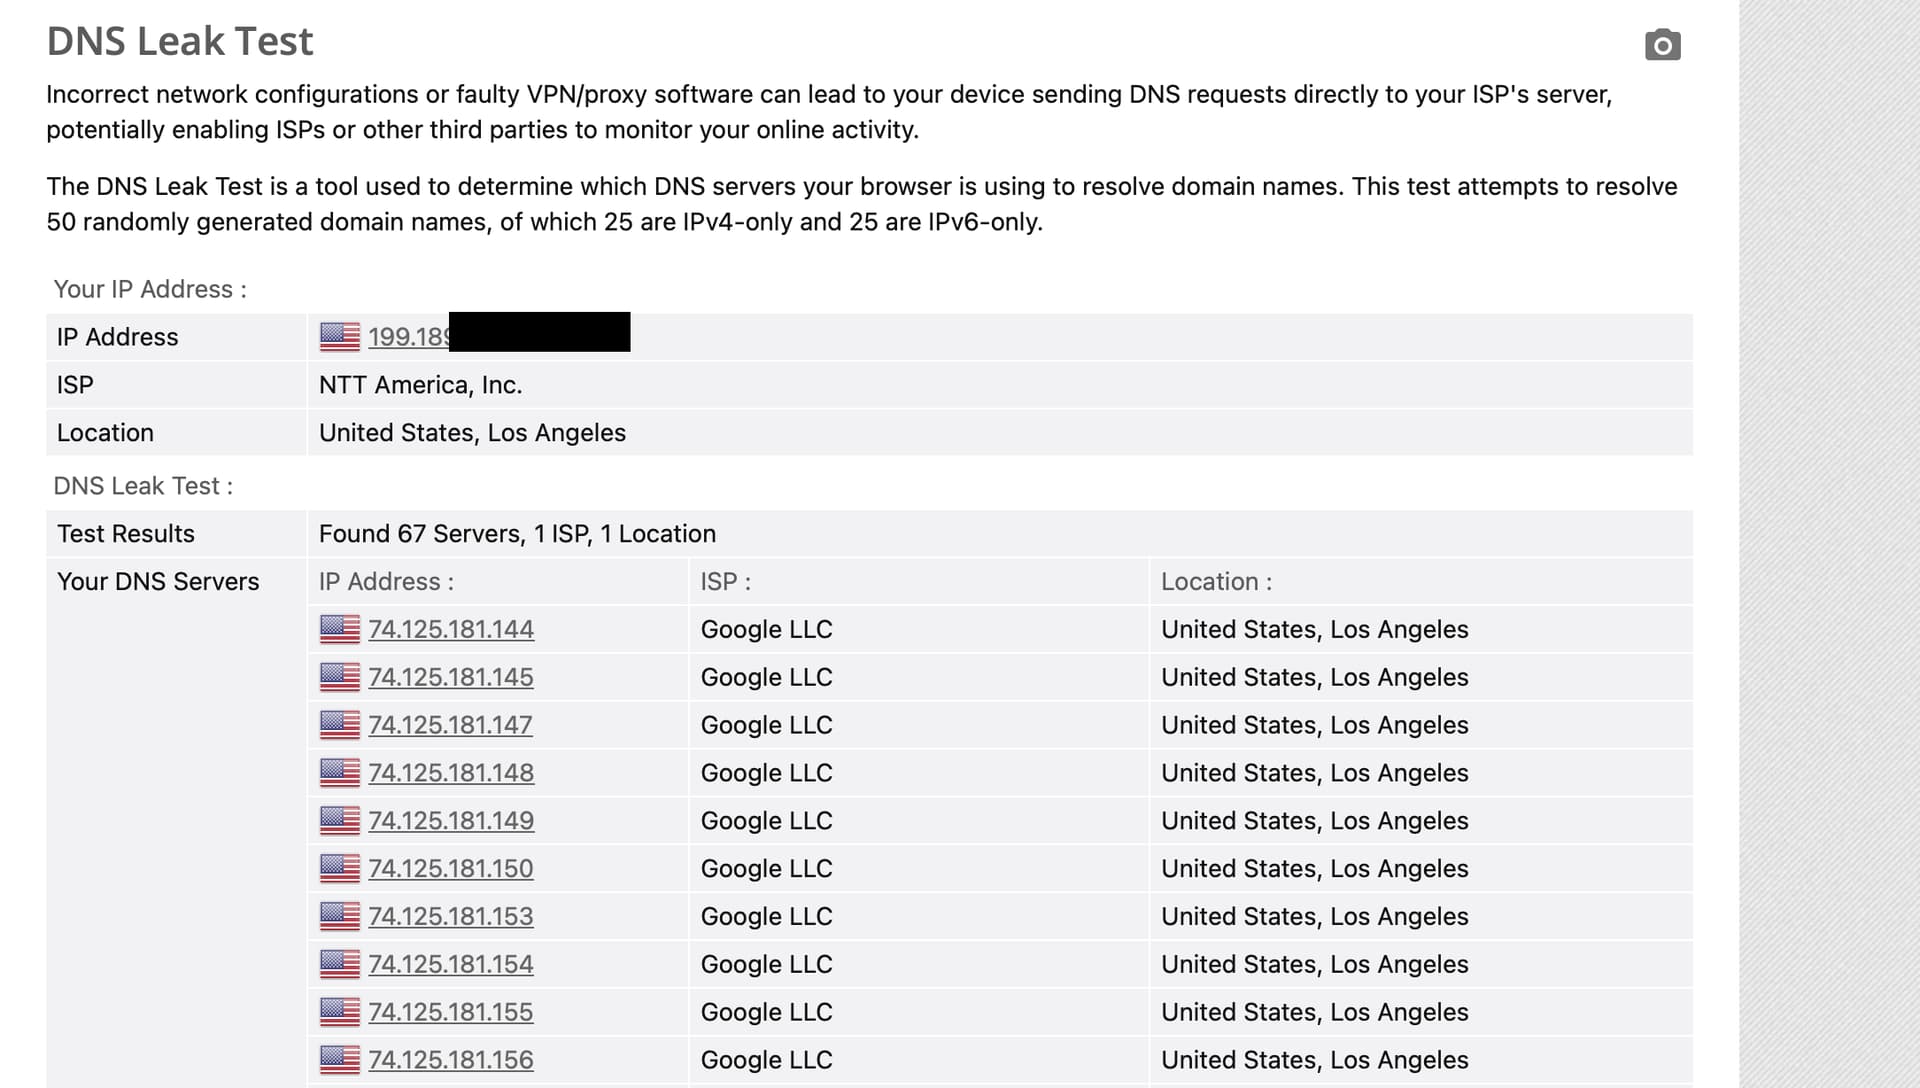This screenshot has width=1920, height=1088.
Task: Open DNS server link 74.125.181.144
Action: (x=451, y=629)
